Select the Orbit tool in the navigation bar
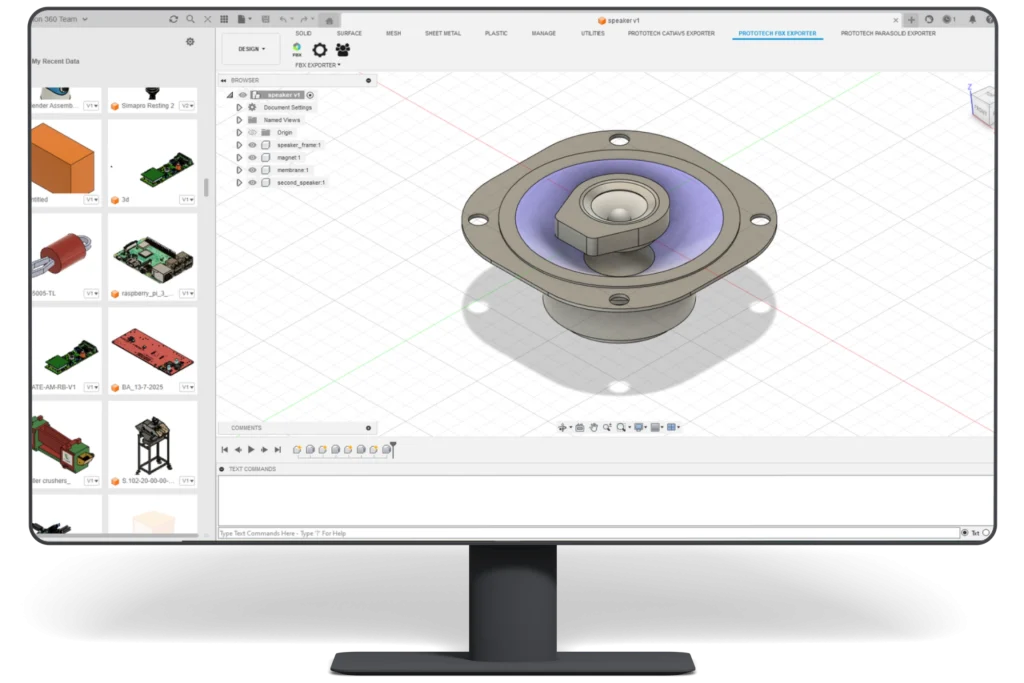 tap(563, 426)
